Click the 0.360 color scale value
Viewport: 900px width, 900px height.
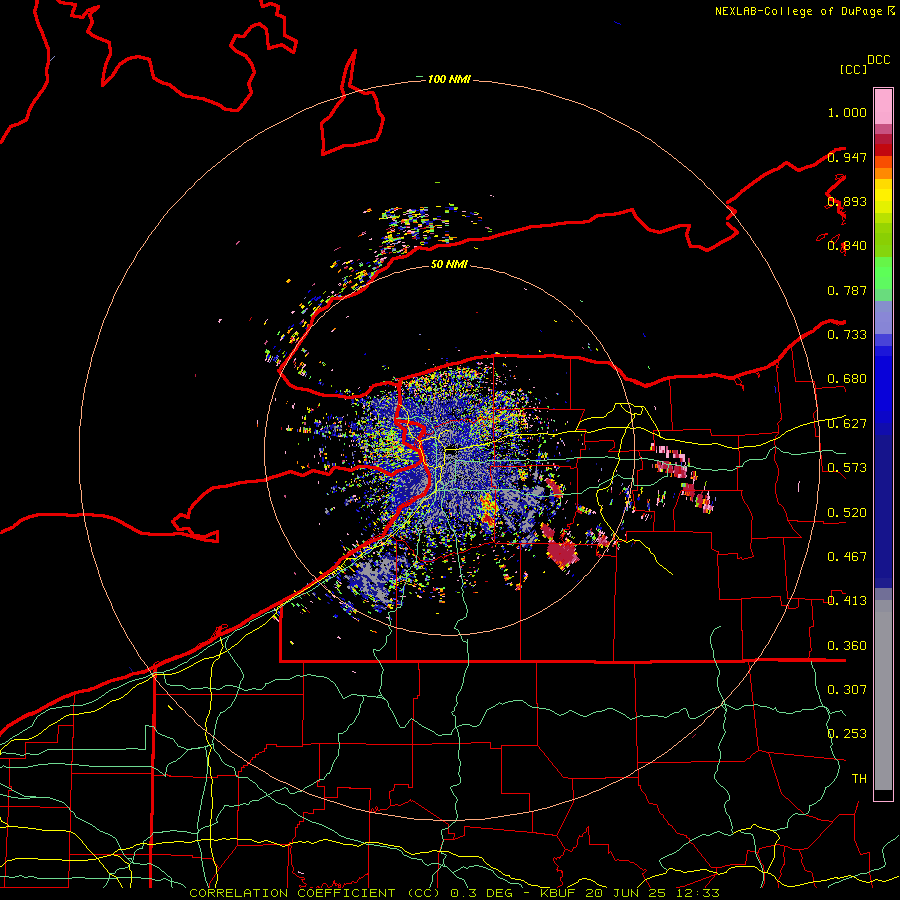(847, 646)
